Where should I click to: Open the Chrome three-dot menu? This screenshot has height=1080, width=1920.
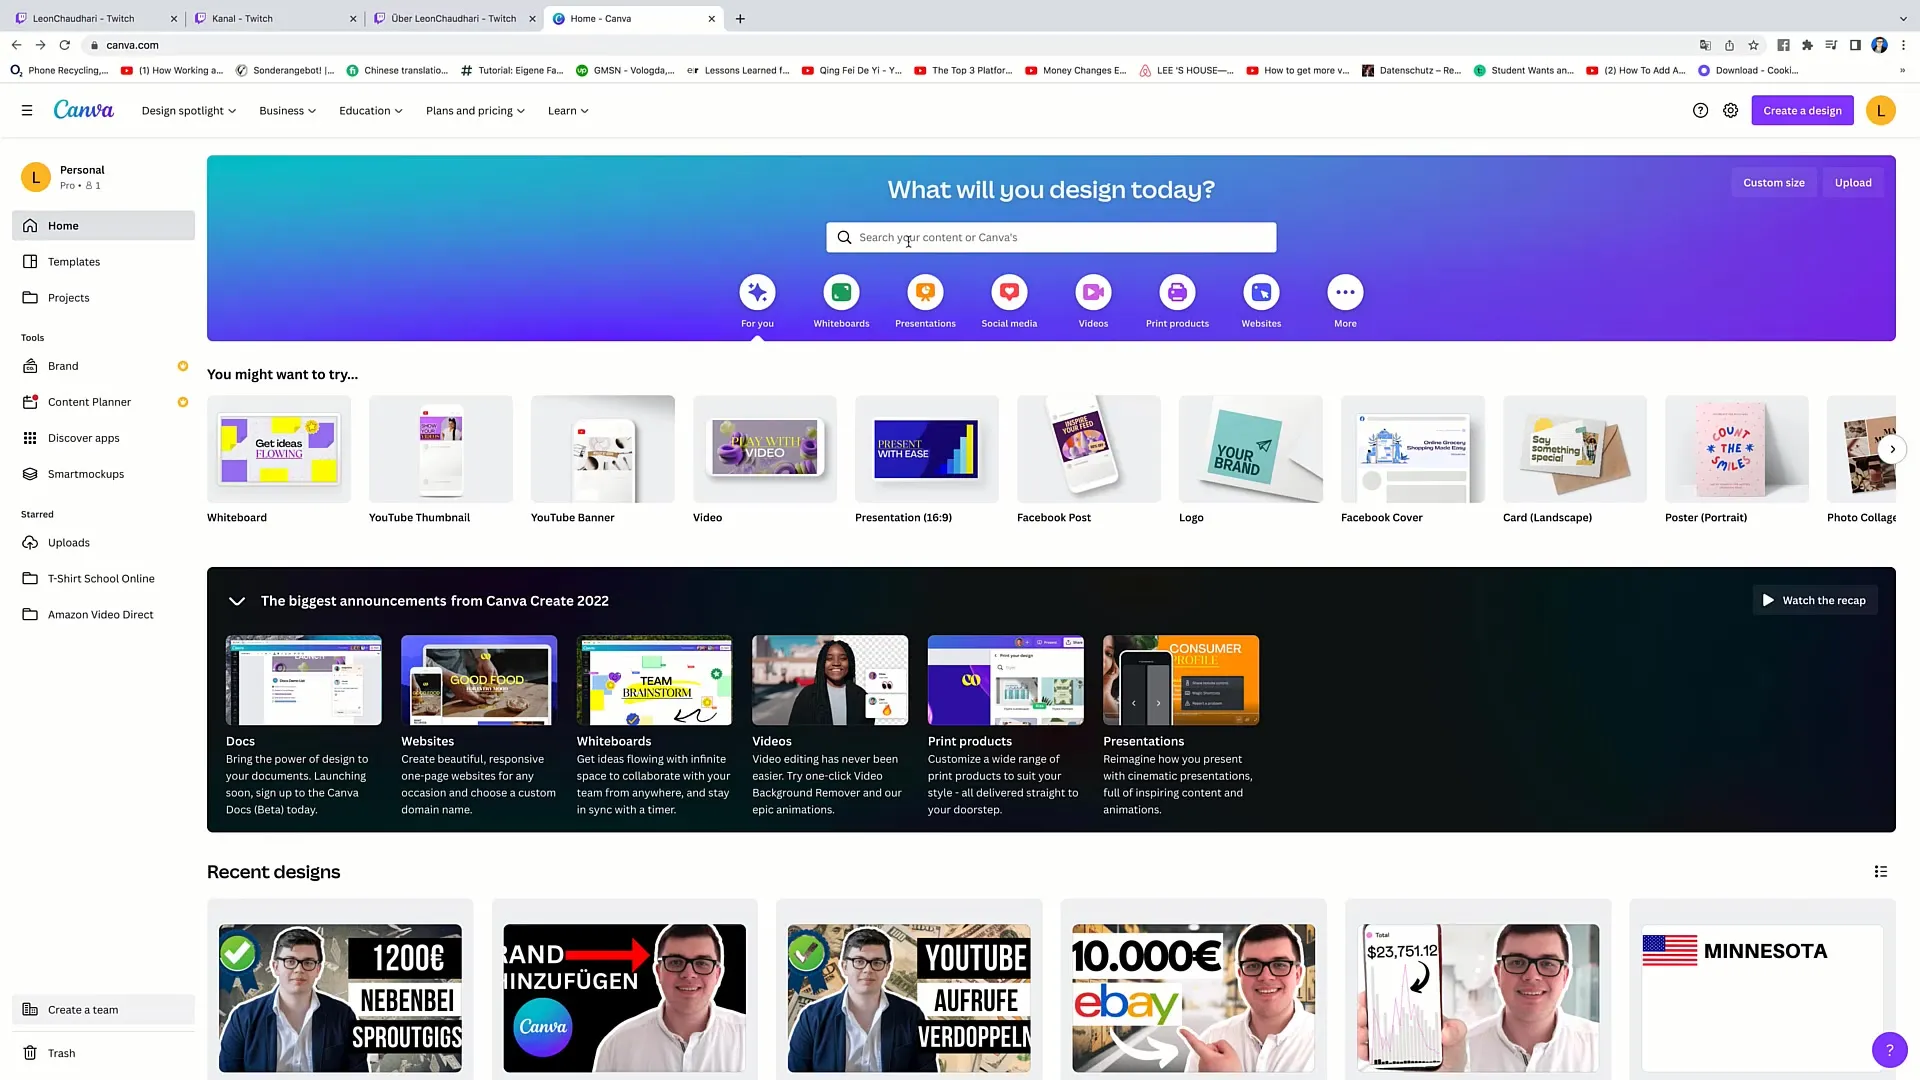click(1904, 45)
